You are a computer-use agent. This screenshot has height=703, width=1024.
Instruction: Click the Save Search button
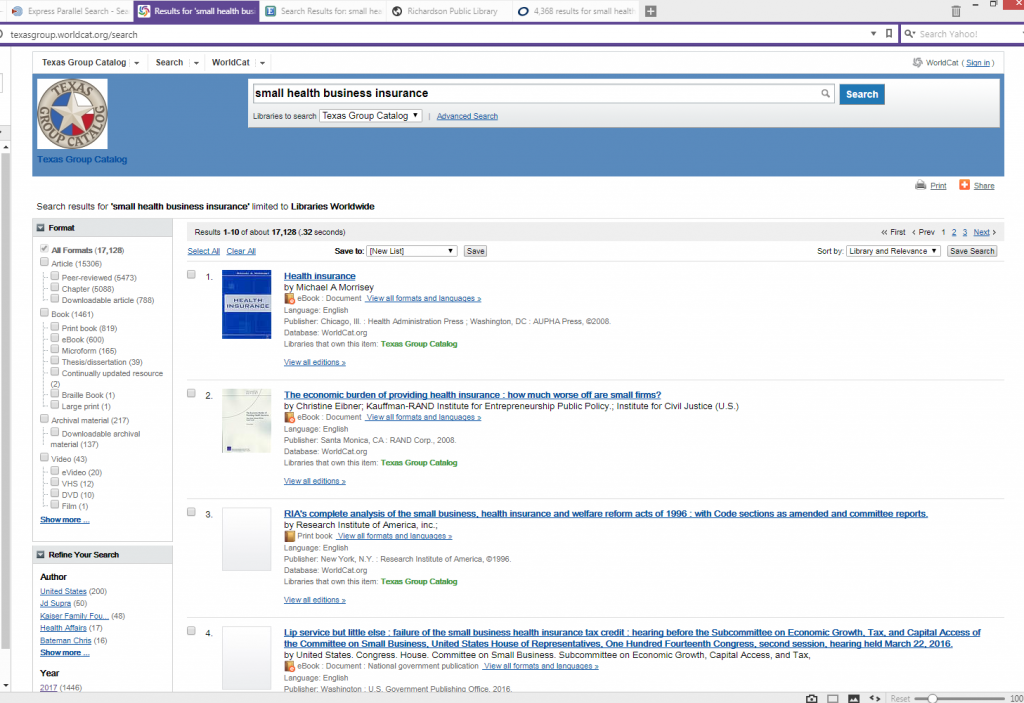972,251
